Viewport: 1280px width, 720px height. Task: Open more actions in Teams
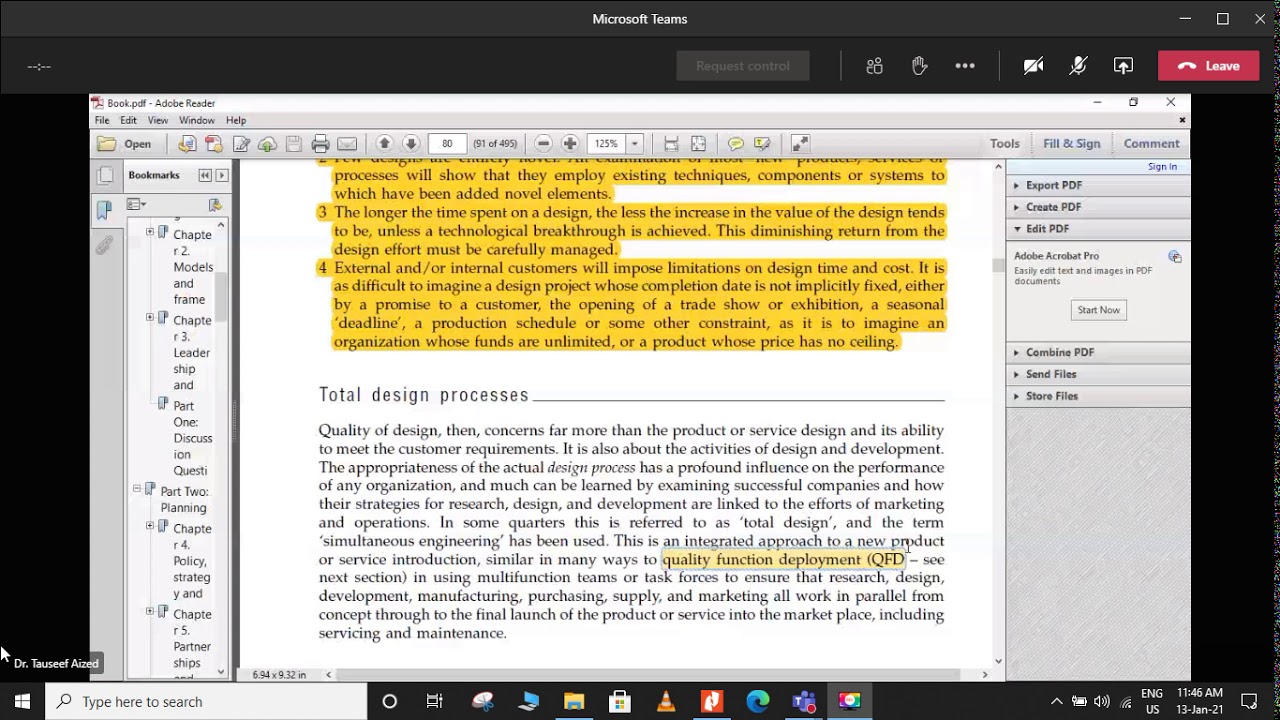(x=965, y=66)
